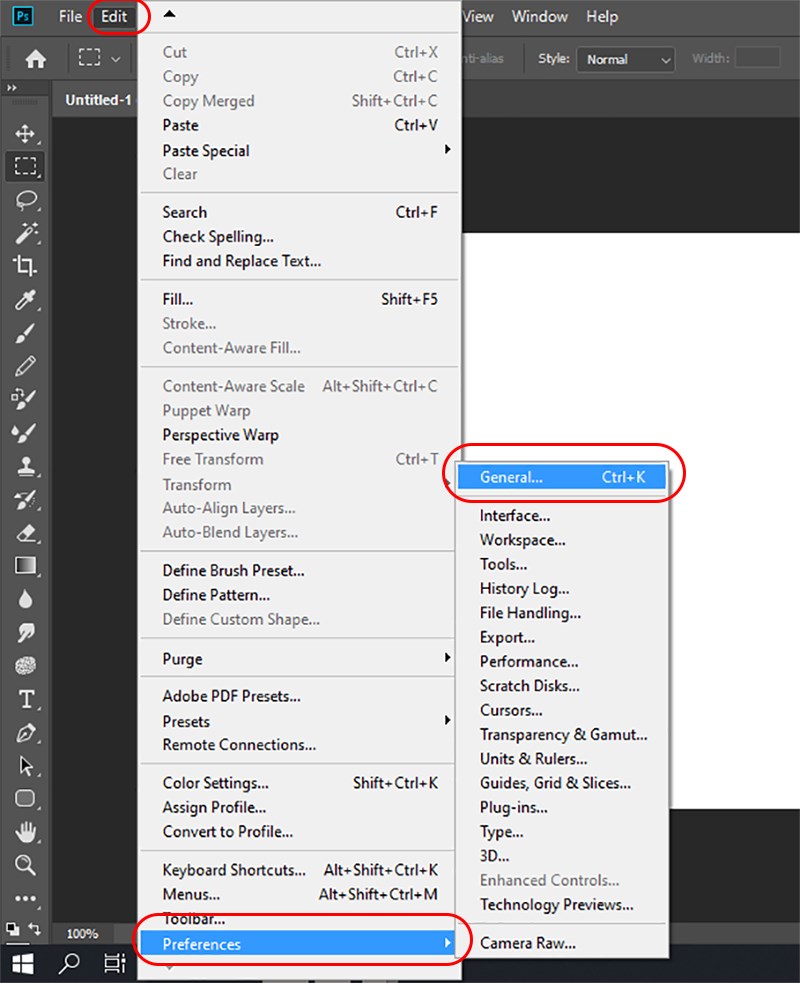Select the Sponge tool
Screen dimensions: 800x983
(x=25, y=665)
